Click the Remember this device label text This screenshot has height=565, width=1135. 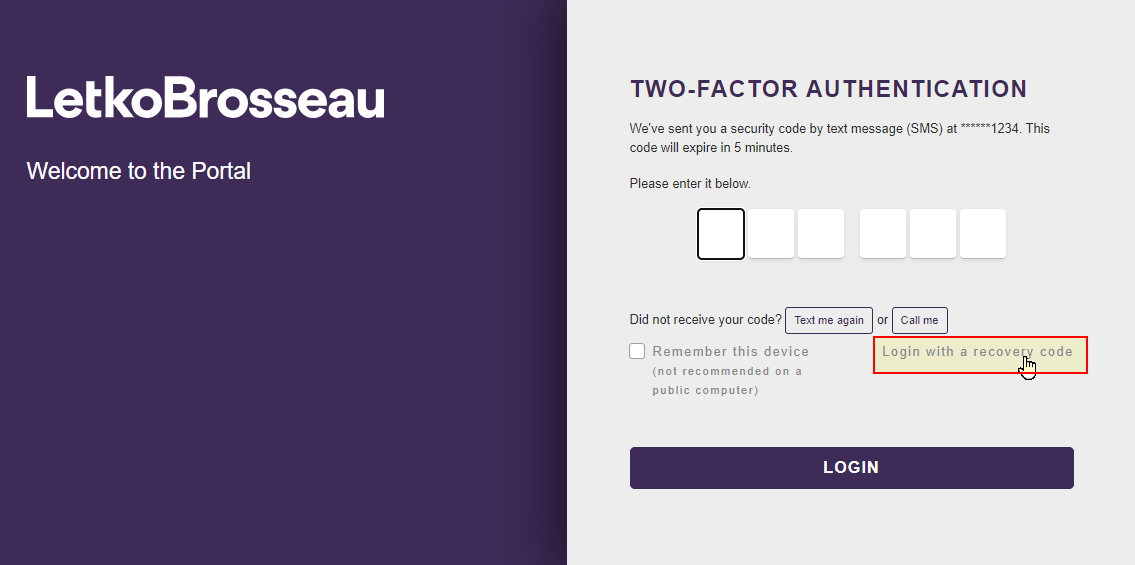click(x=730, y=352)
